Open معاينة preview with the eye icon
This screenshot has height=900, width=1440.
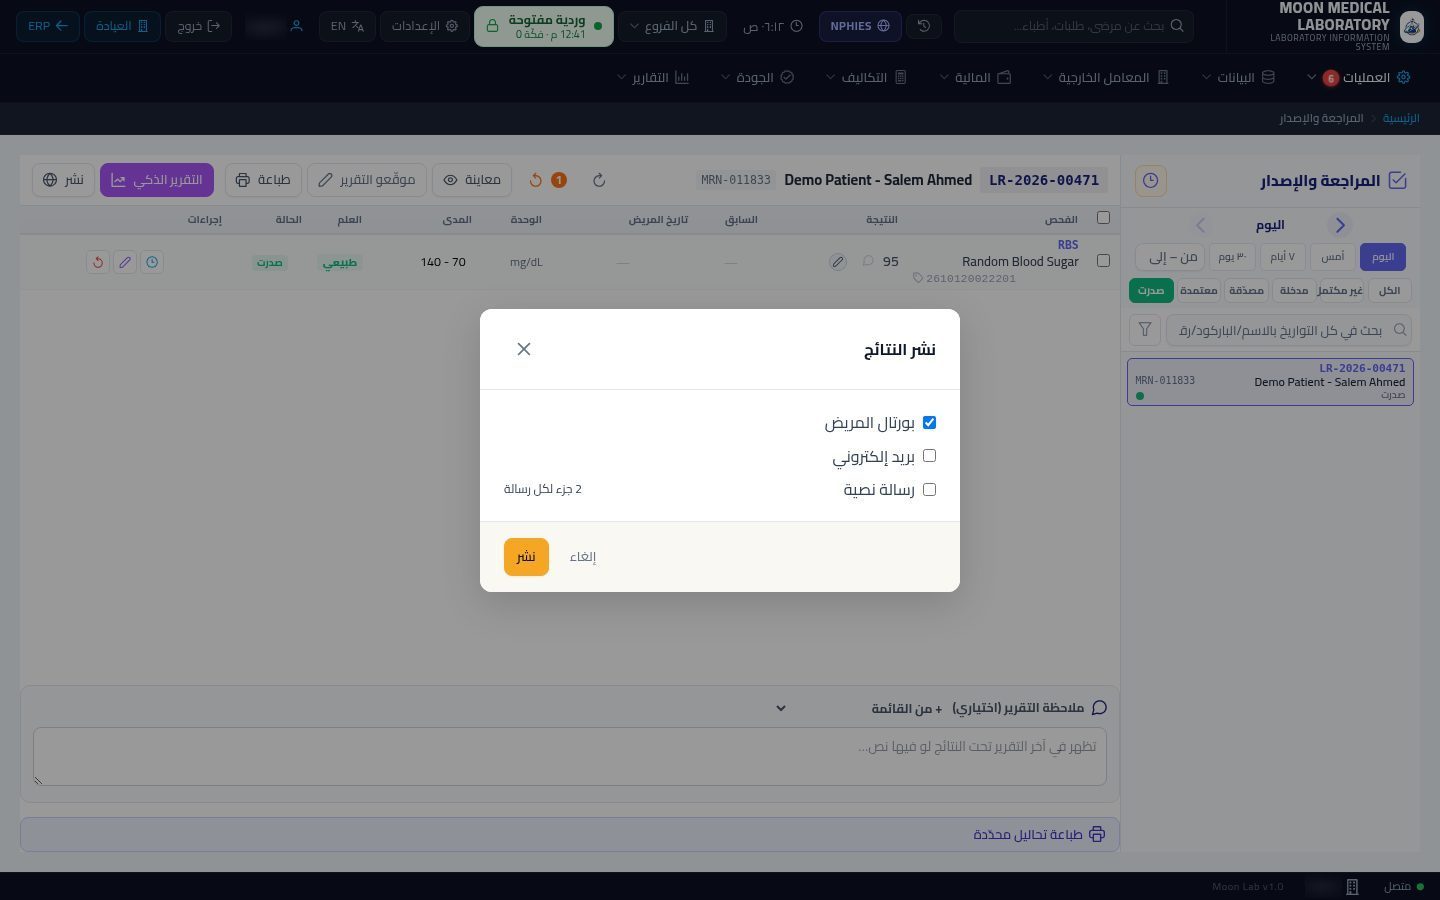(472, 180)
